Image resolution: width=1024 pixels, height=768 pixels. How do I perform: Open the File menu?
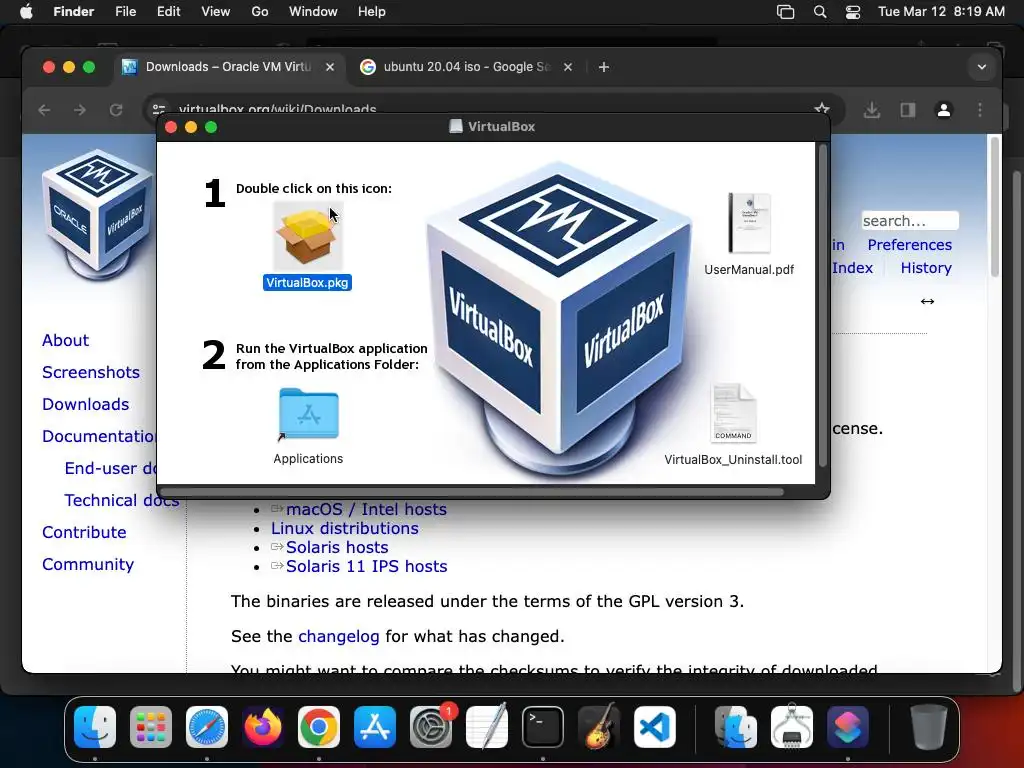pos(125,12)
